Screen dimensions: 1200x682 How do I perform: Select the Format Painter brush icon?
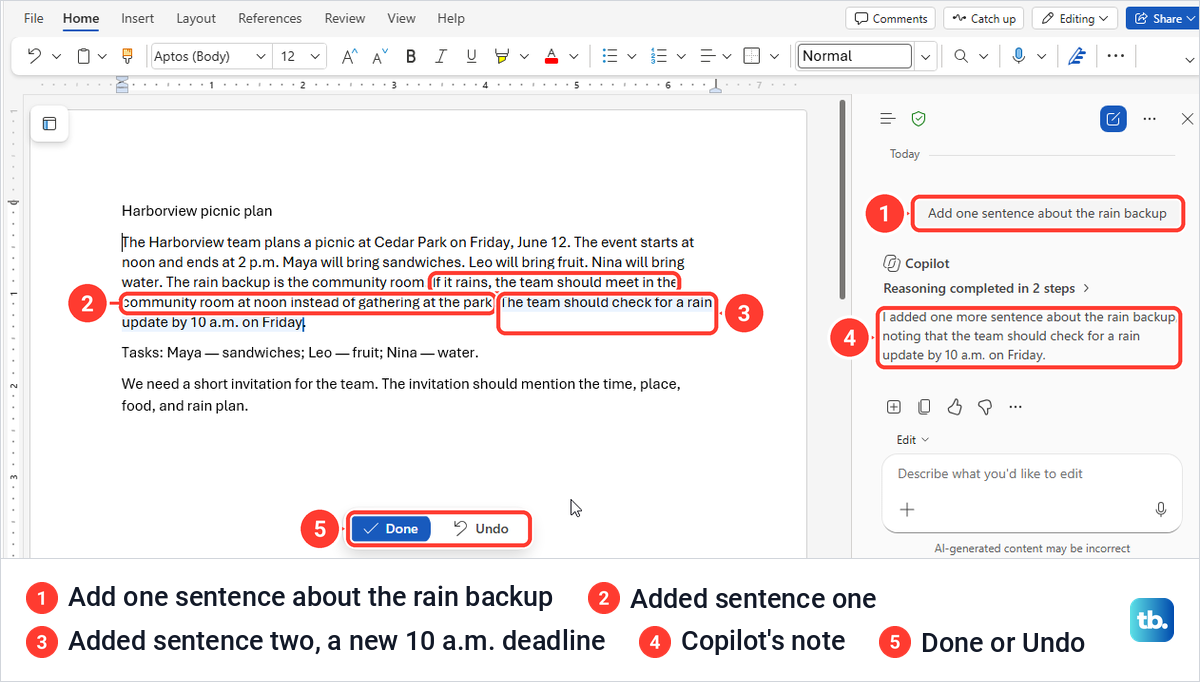tap(127, 56)
